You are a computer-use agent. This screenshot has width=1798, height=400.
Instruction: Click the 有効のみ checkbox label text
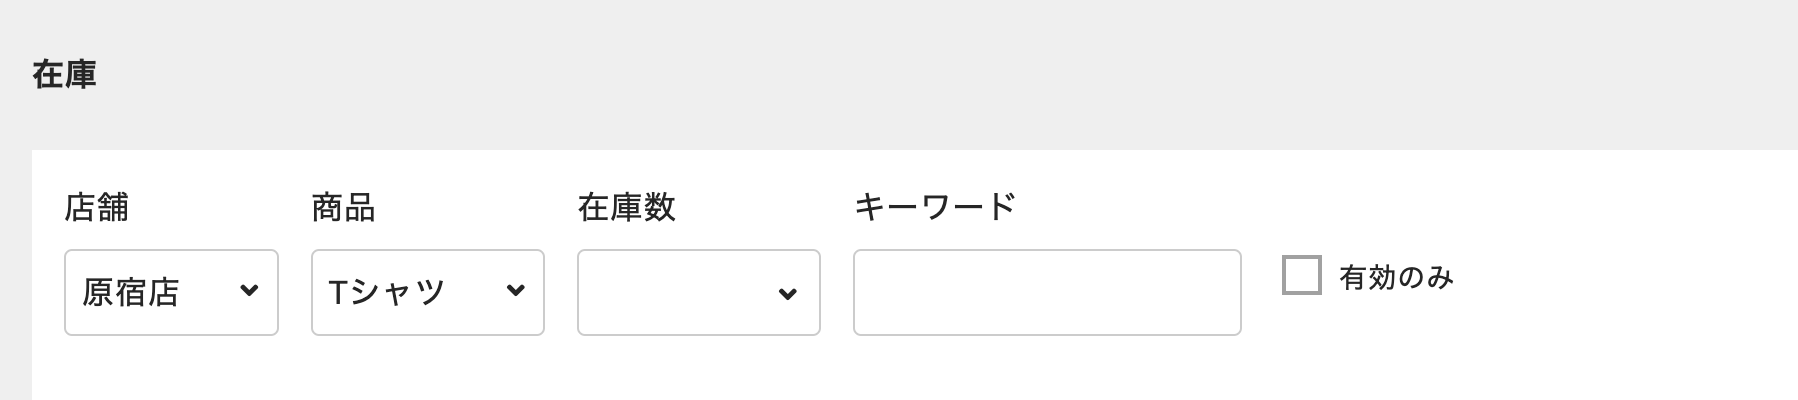(x=1396, y=277)
